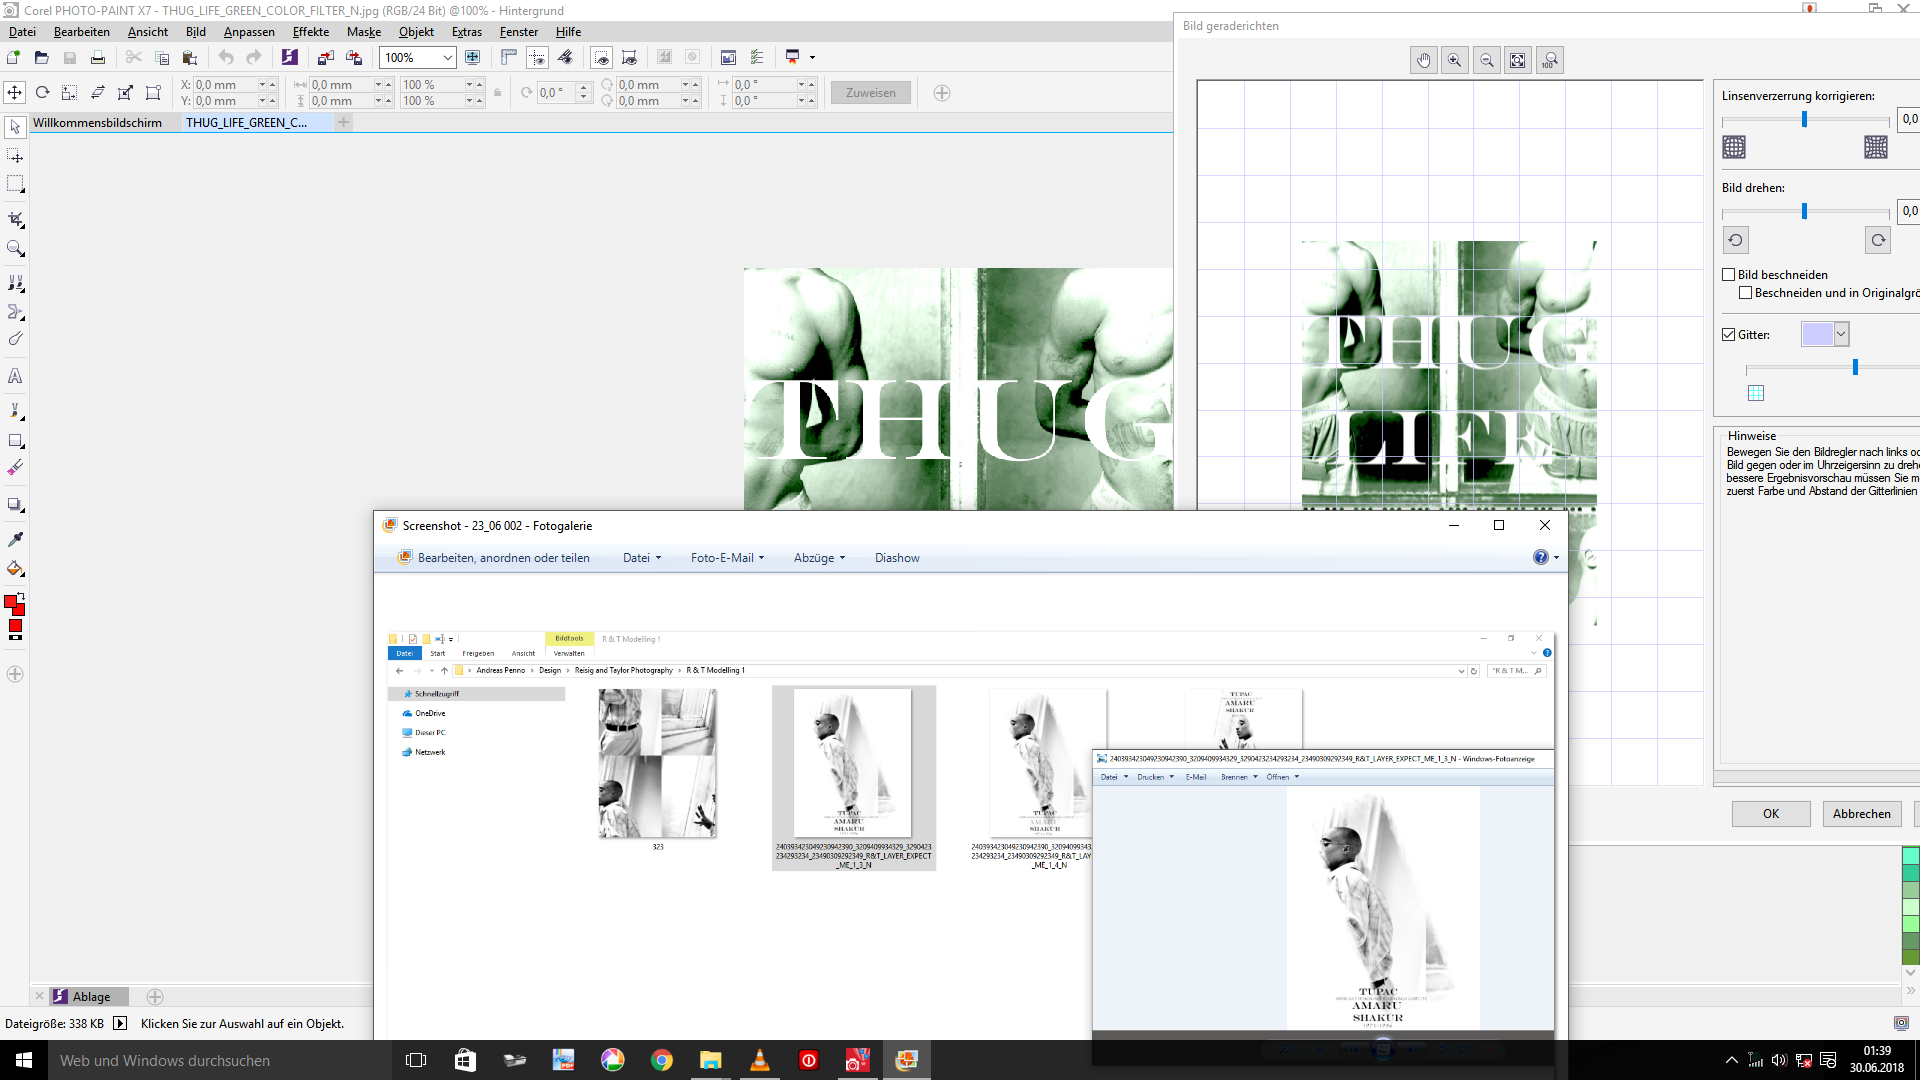Toggle the proportional lock icon

497,93
